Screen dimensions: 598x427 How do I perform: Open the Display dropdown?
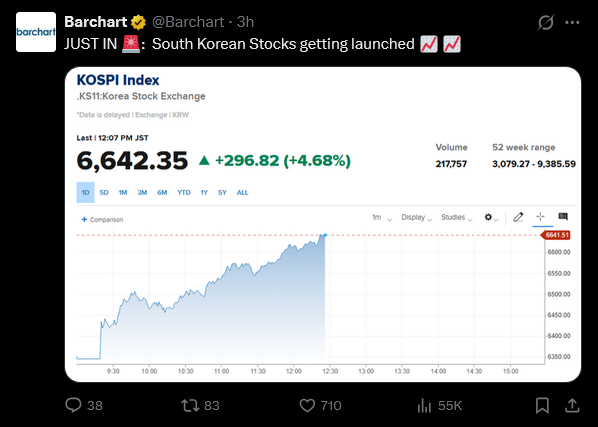pyautogui.click(x=416, y=218)
